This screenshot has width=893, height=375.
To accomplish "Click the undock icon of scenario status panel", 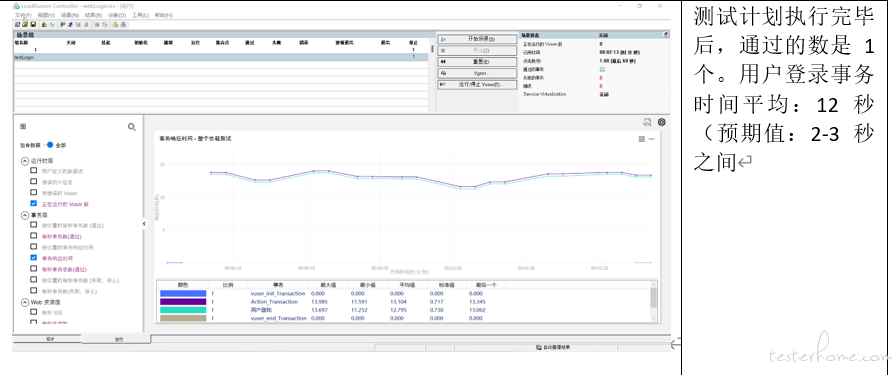I will tap(666, 35).
